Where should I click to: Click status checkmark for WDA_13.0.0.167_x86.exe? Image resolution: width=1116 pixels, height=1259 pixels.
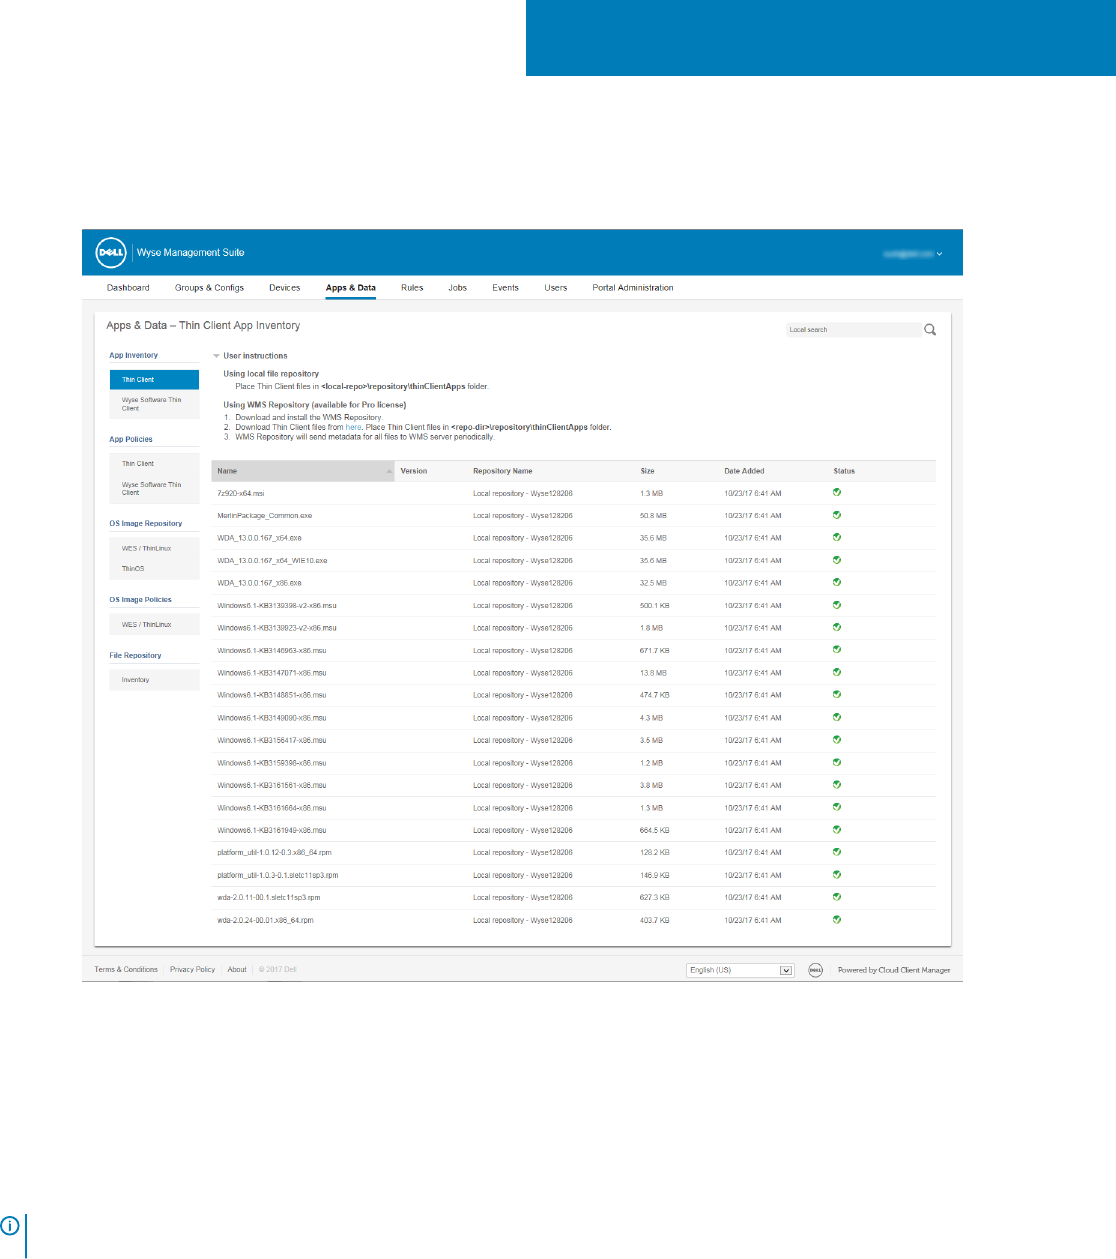(x=837, y=582)
